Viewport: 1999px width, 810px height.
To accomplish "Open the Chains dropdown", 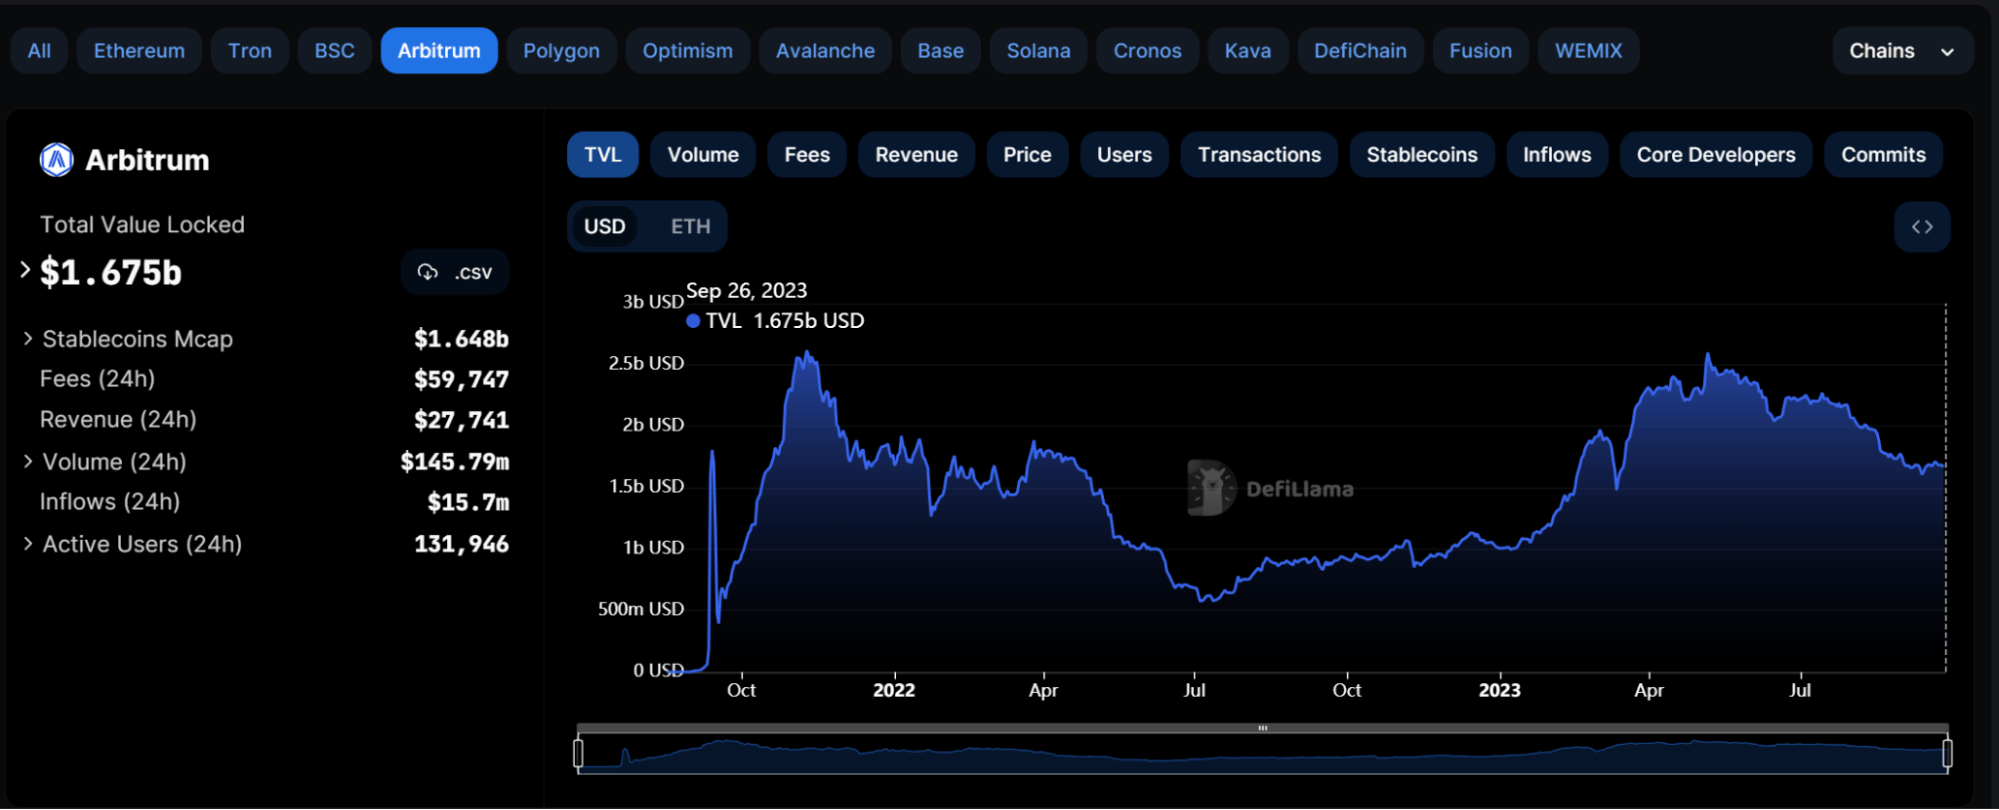I will click(1902, 51).
